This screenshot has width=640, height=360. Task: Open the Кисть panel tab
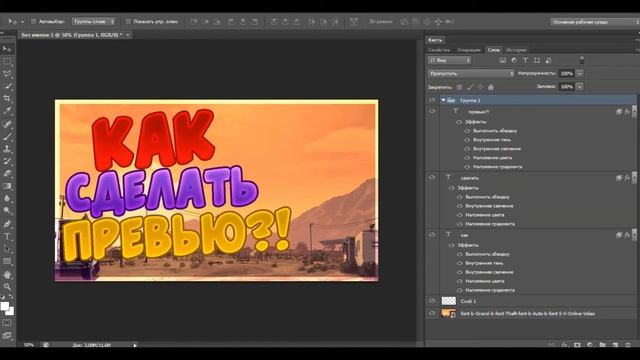click(x=435, y=40)
